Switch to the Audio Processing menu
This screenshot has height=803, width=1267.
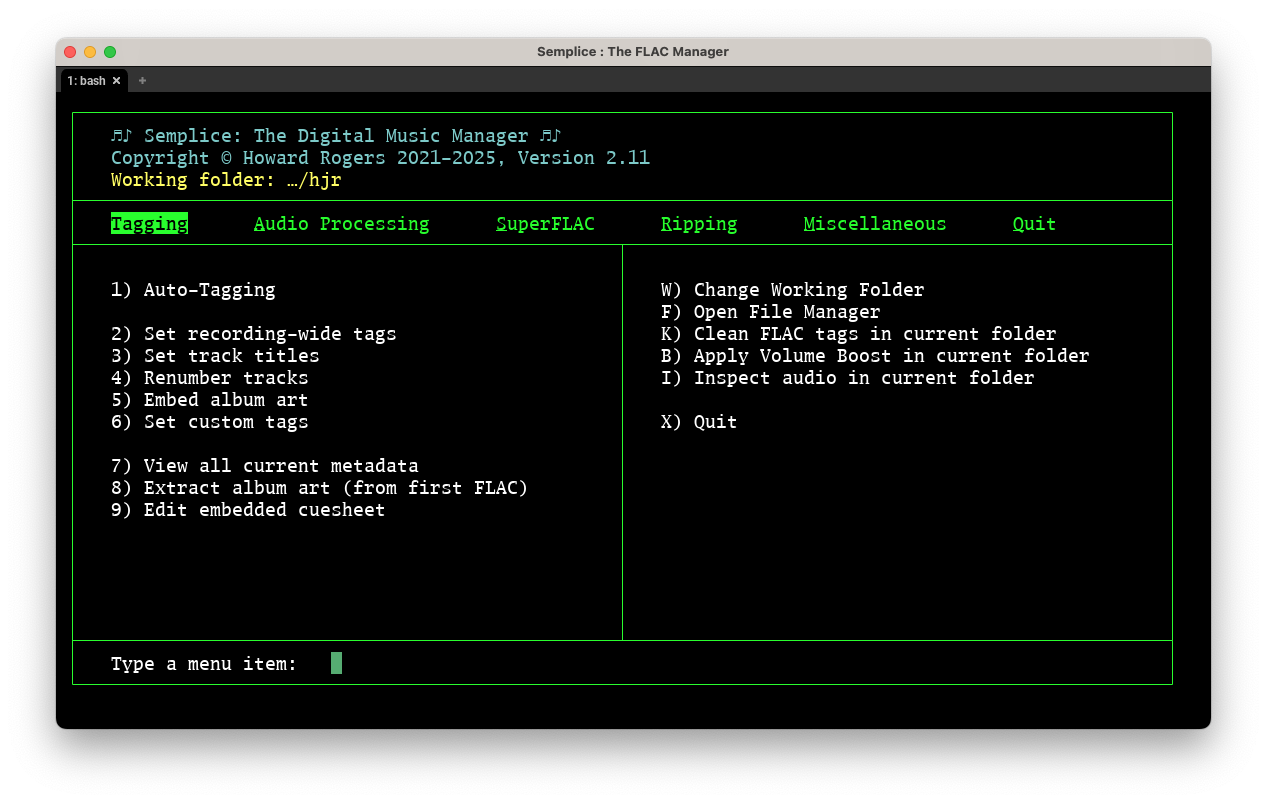click(x=341, y=223)
